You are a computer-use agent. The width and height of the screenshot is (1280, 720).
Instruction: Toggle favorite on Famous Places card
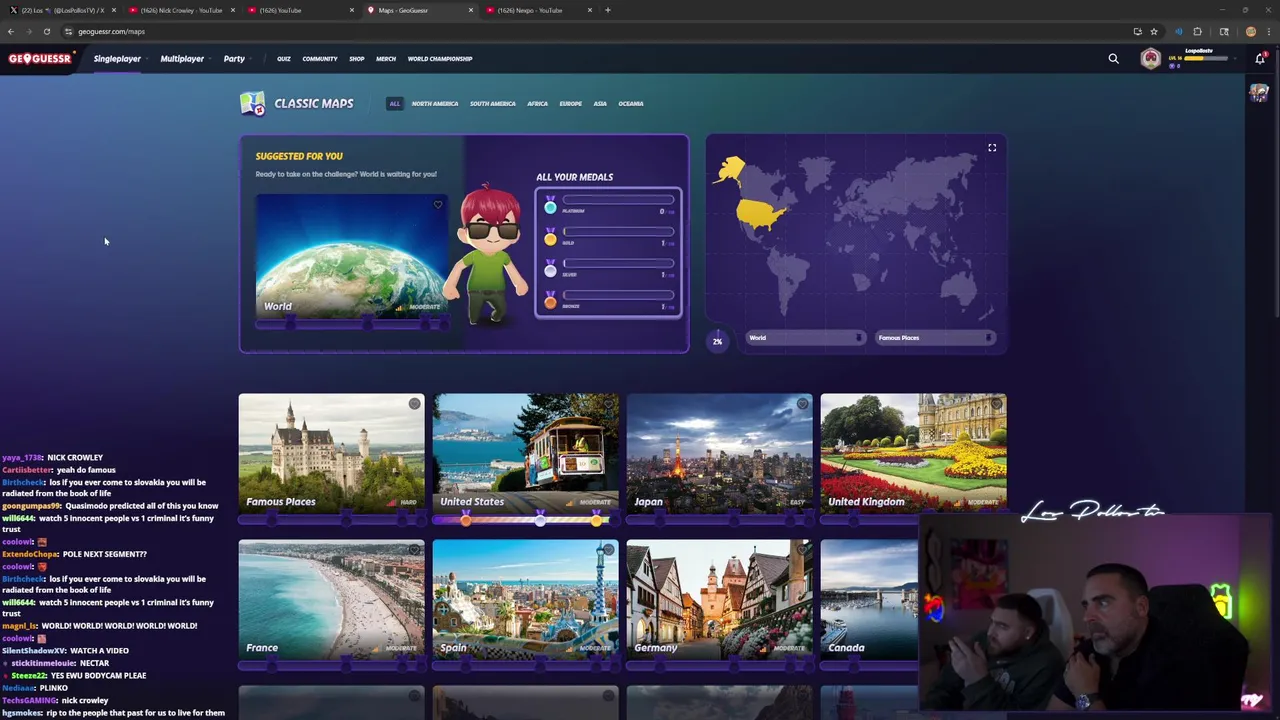414,404
